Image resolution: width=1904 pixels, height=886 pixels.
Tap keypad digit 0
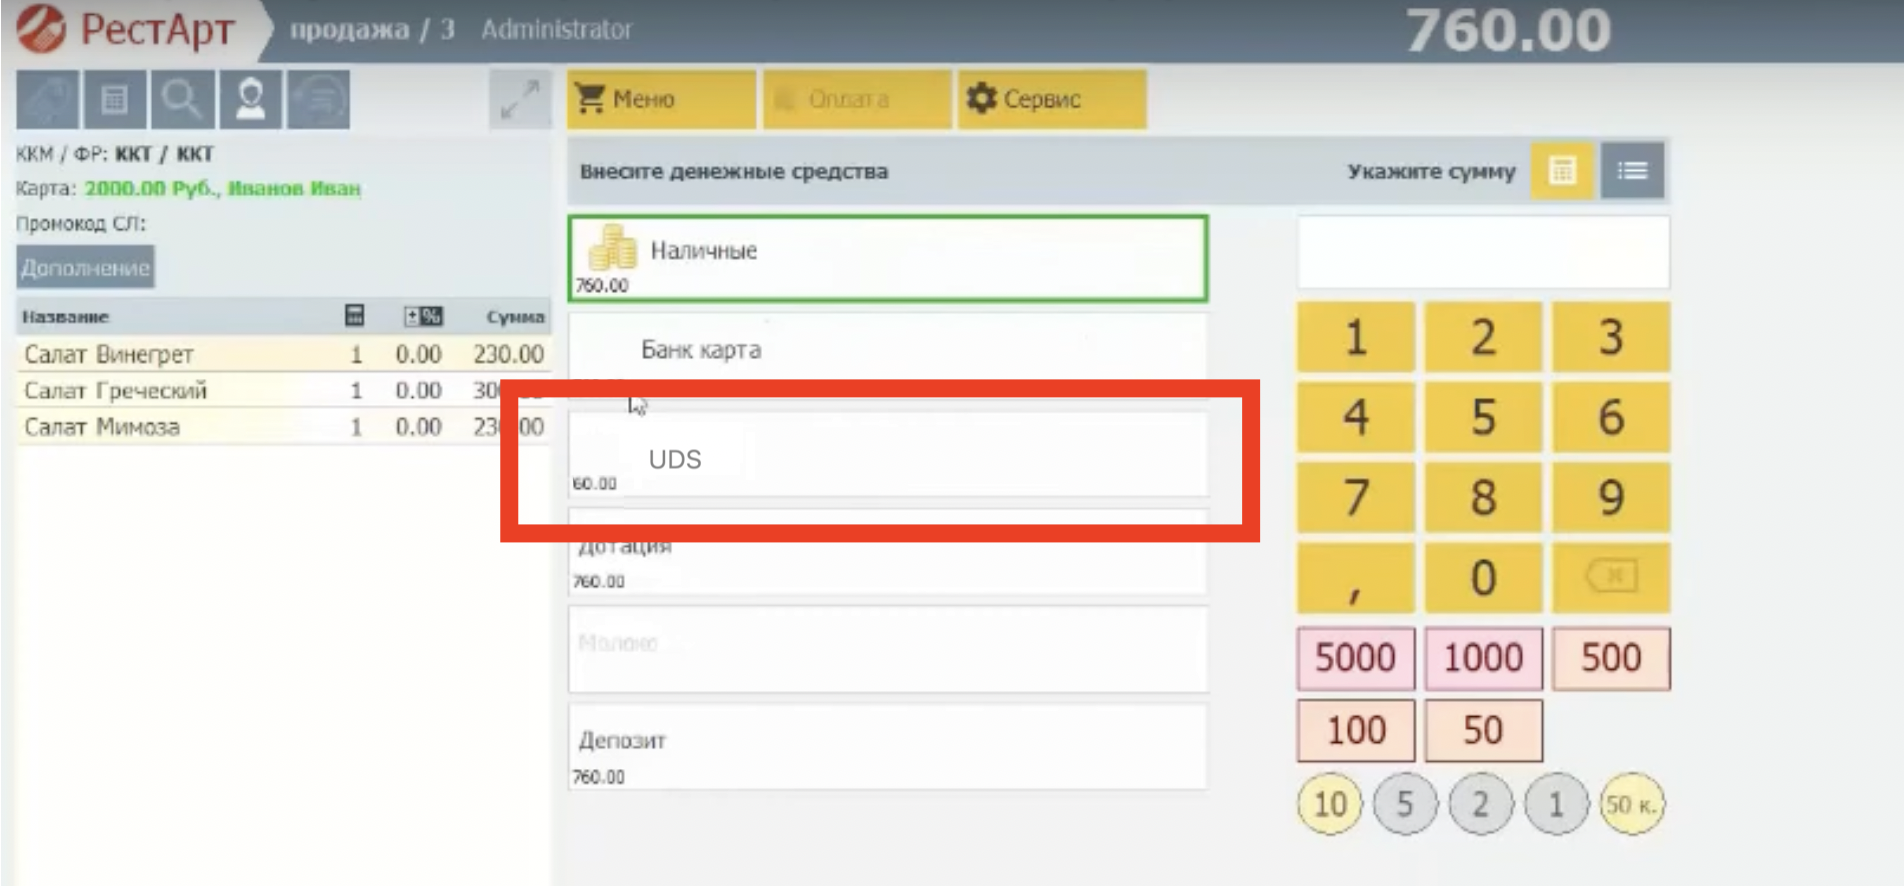tap(1483, 577)
